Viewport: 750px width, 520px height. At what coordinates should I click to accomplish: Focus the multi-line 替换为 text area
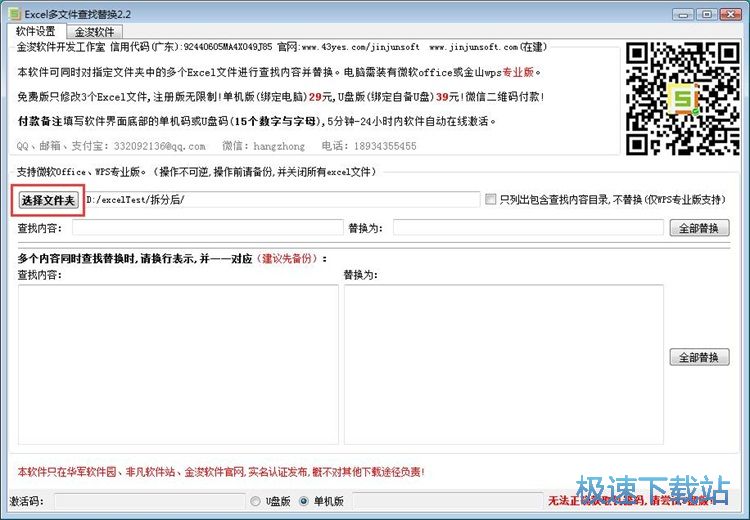(504, 364)
